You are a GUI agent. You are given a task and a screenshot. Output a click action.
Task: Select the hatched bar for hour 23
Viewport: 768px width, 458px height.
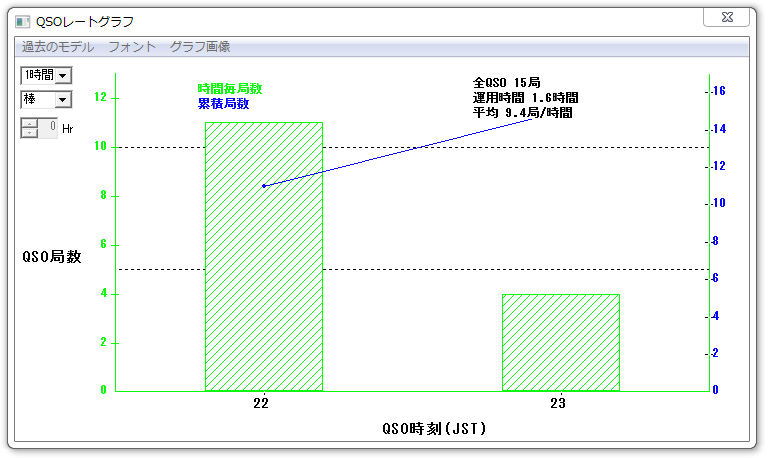tap(561, 342)
